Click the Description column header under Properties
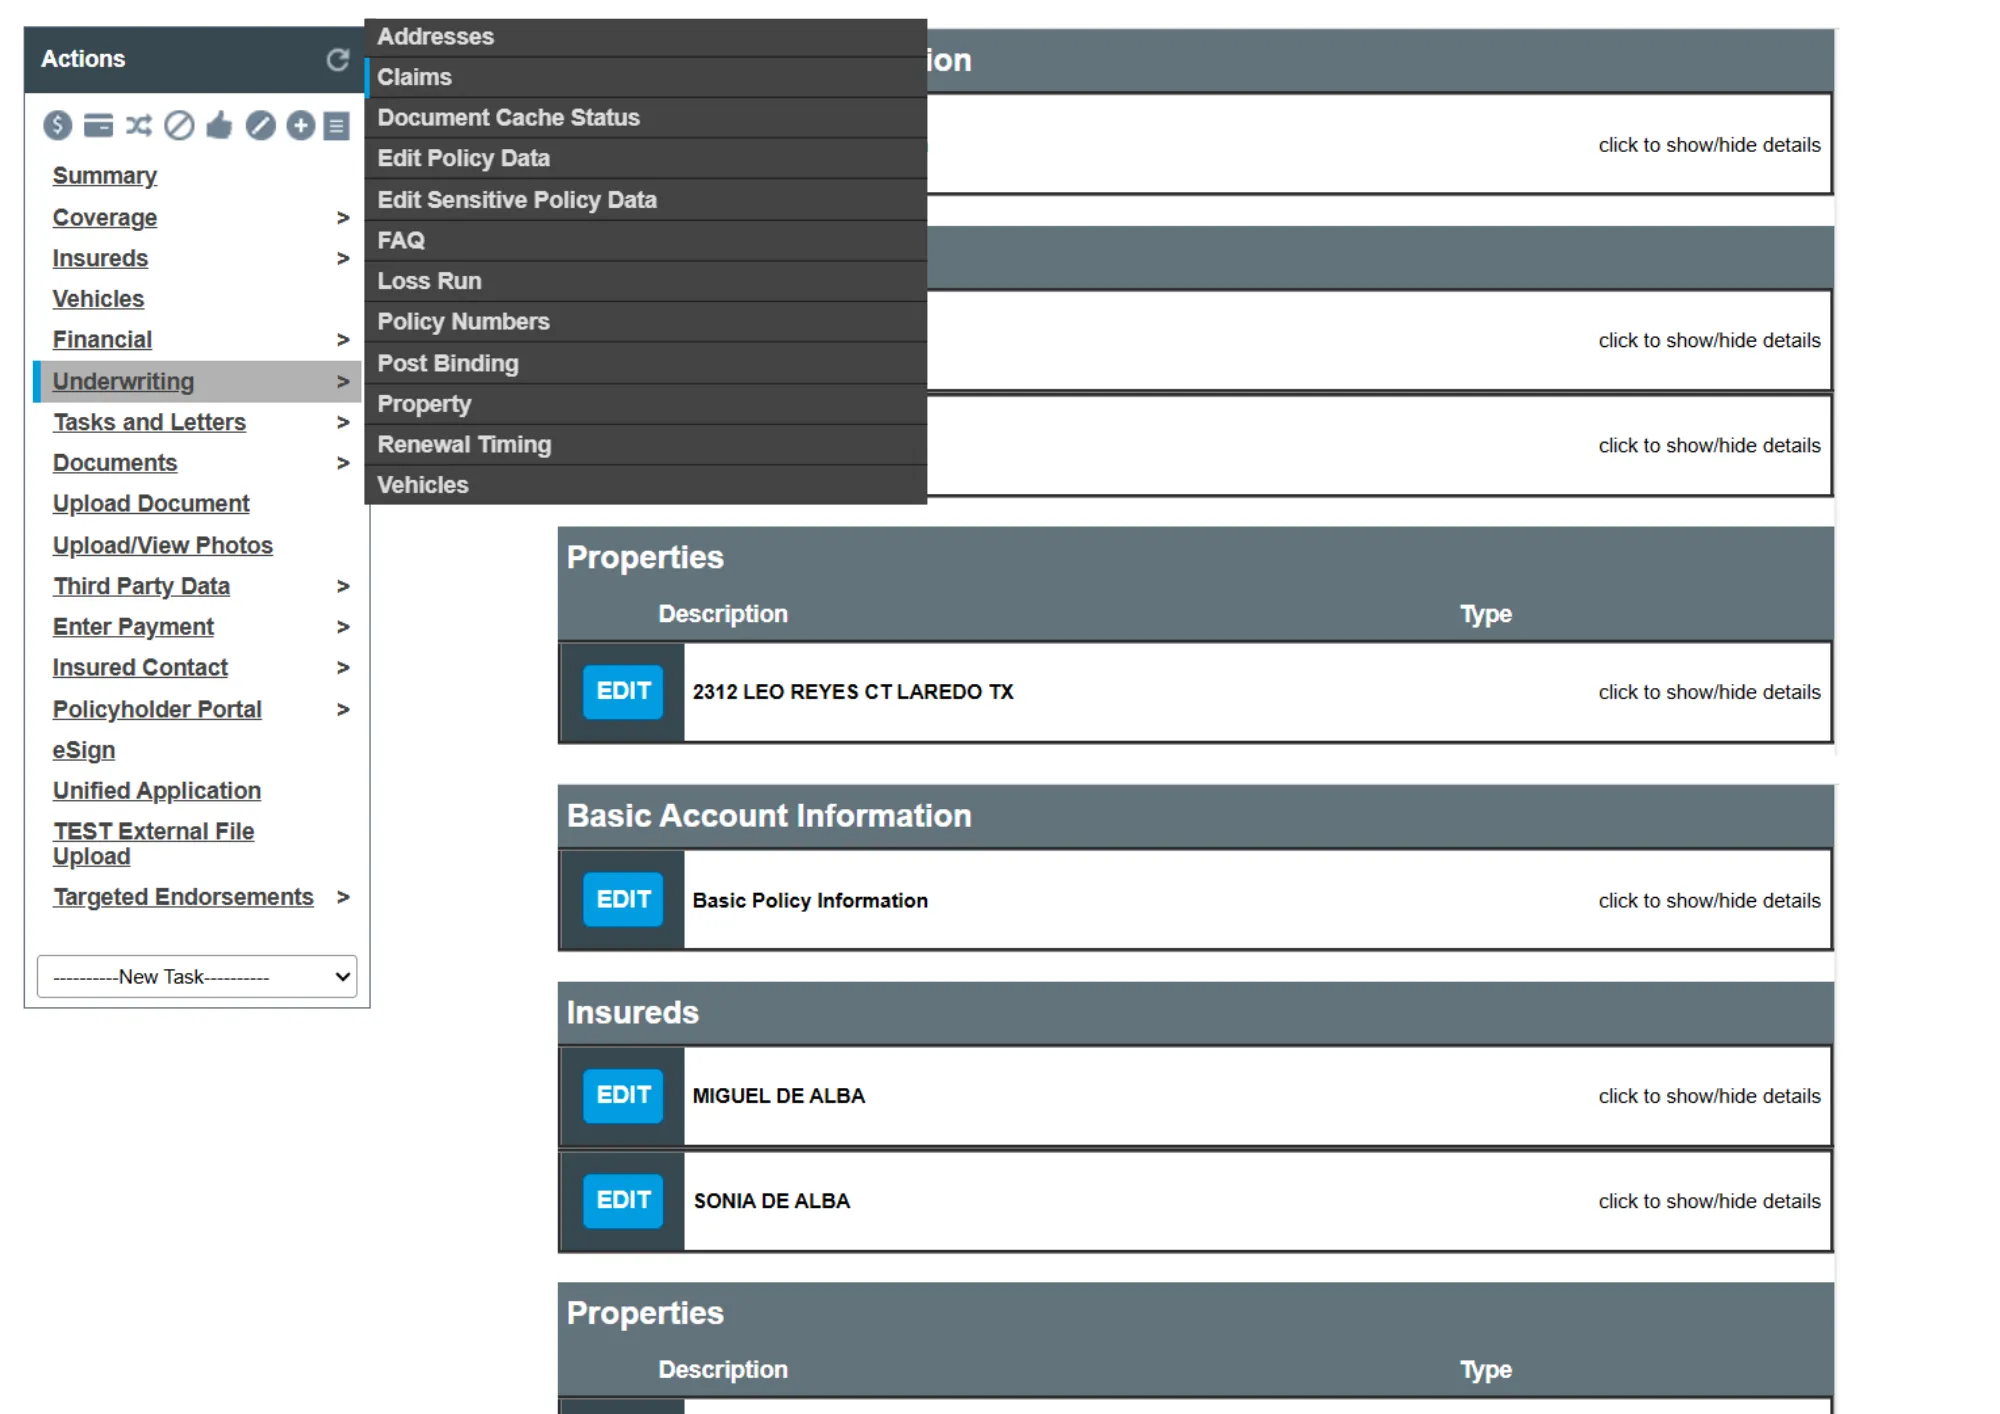 click(x=723, y=613)
